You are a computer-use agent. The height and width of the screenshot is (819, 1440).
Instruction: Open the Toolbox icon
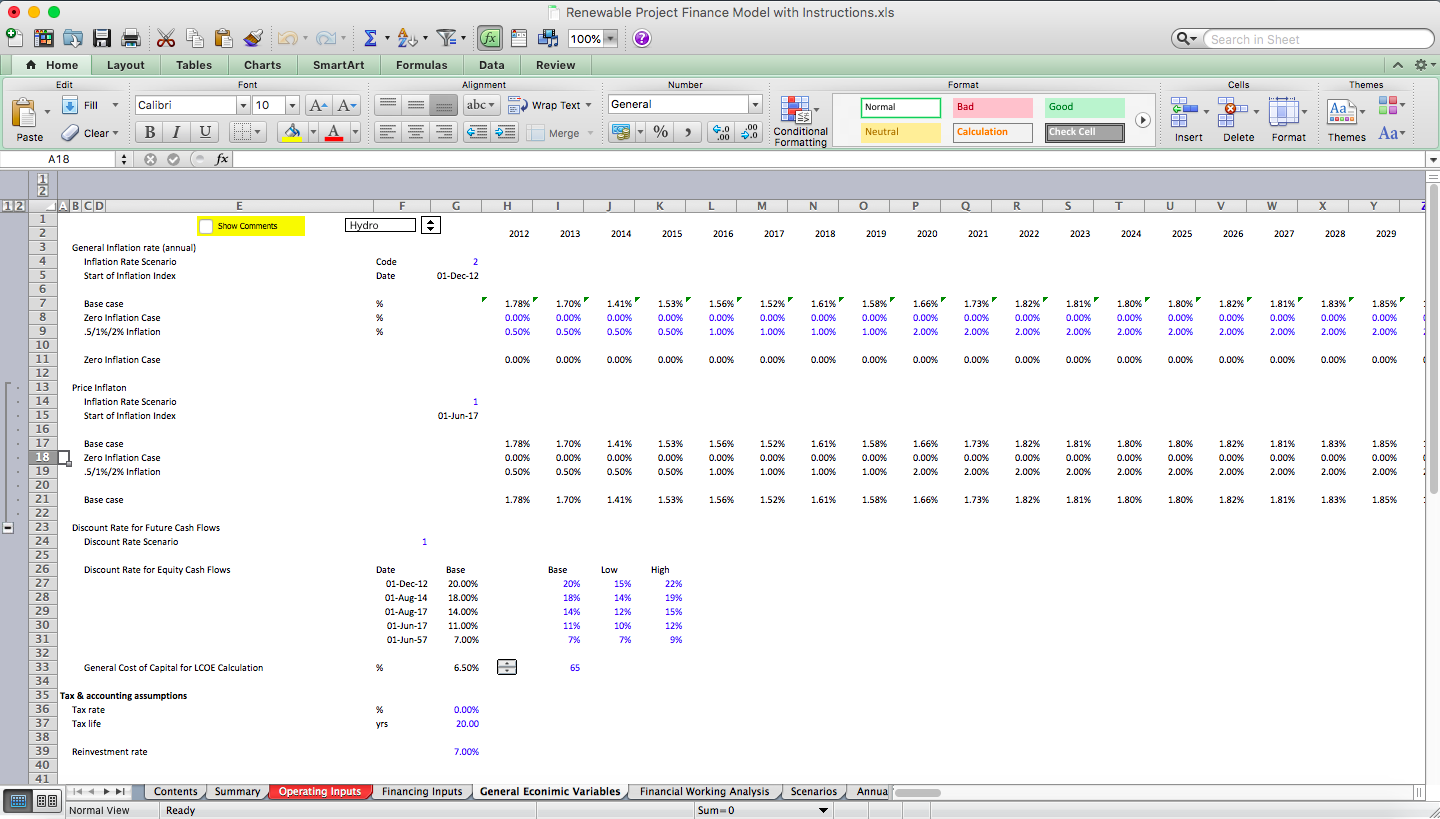tap(519, 38)
